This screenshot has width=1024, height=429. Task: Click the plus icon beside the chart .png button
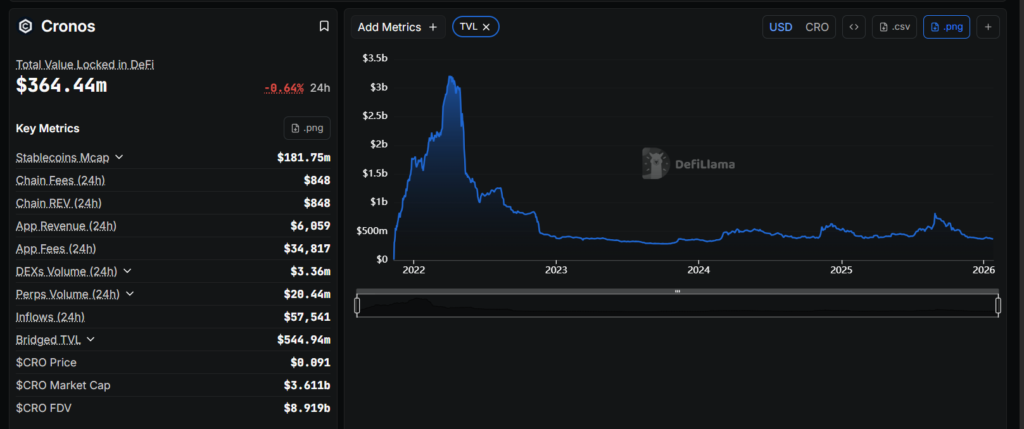click(988, 27)
